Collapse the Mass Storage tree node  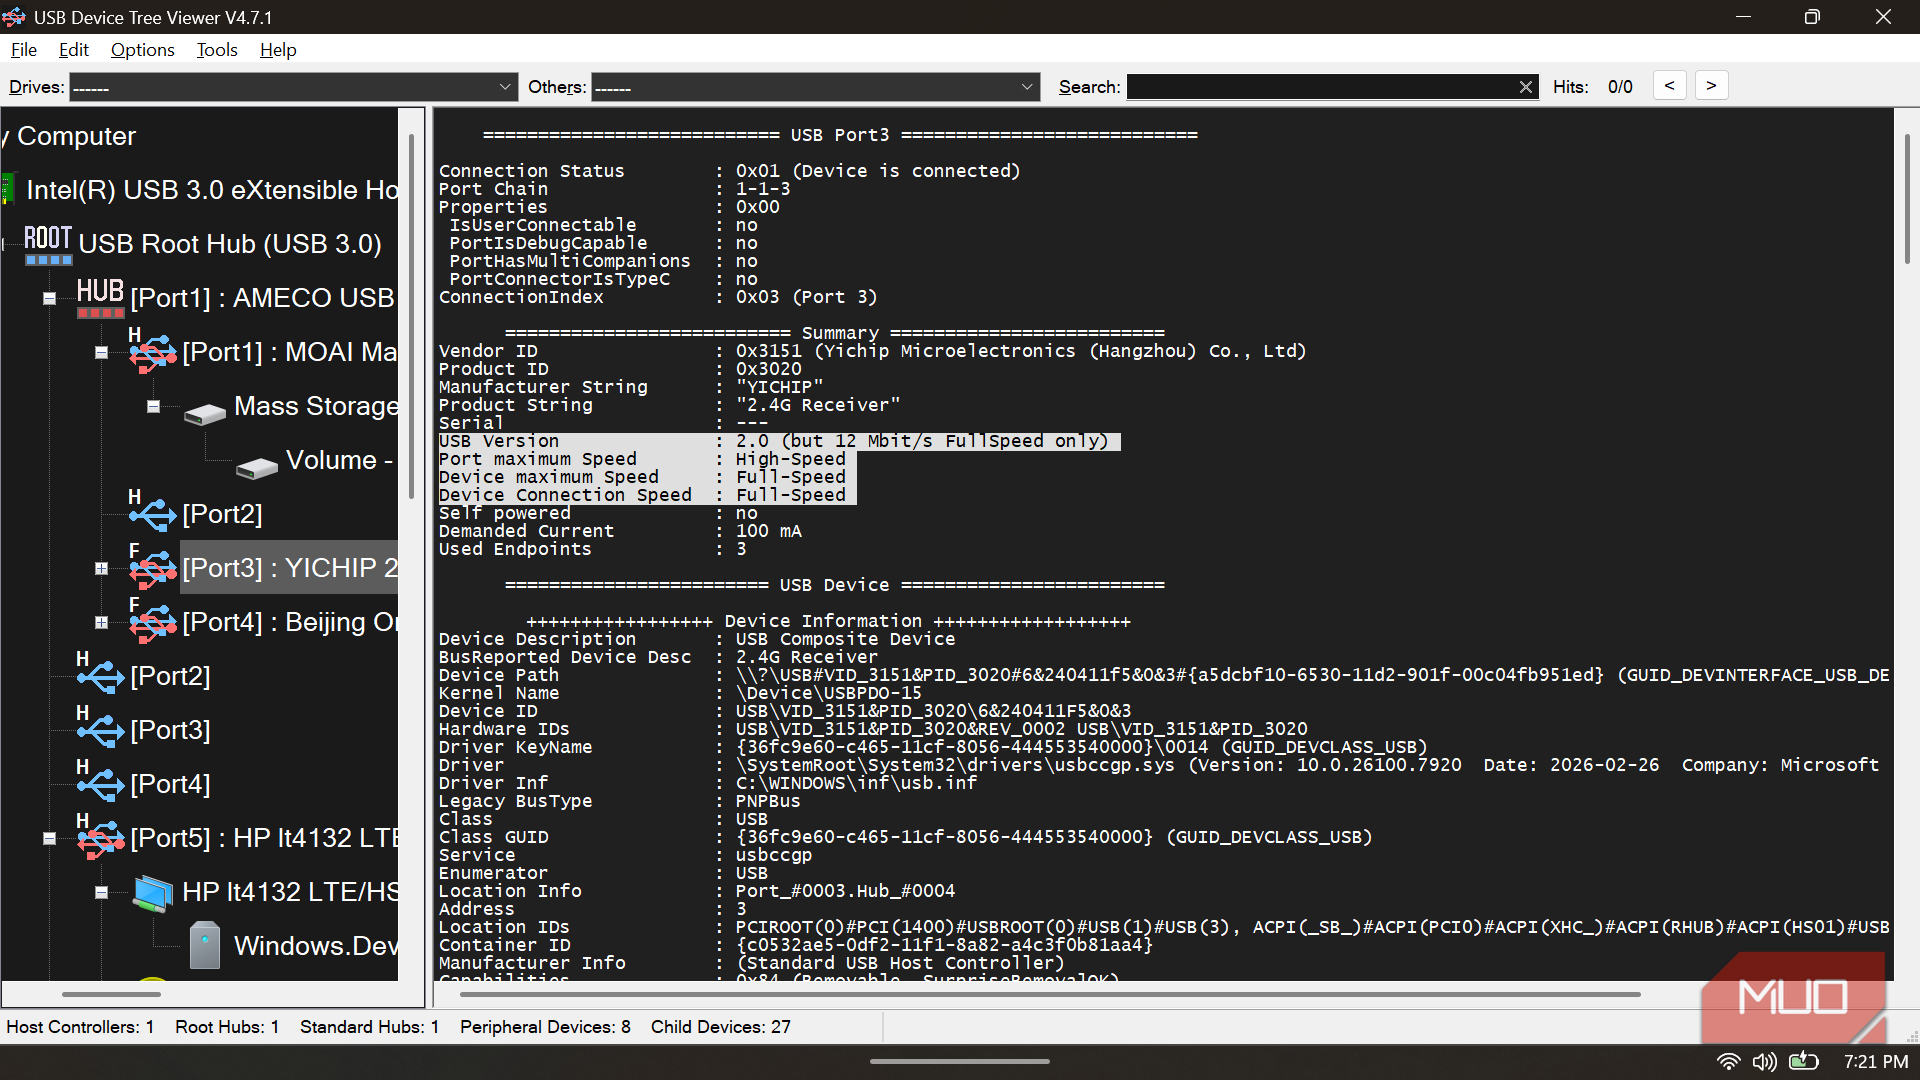click(x=153, y=406)
